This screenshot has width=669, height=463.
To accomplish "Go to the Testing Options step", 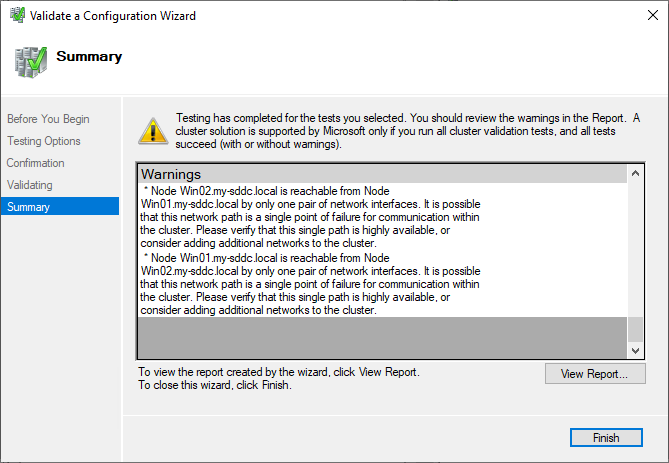I will pos(44,141).
